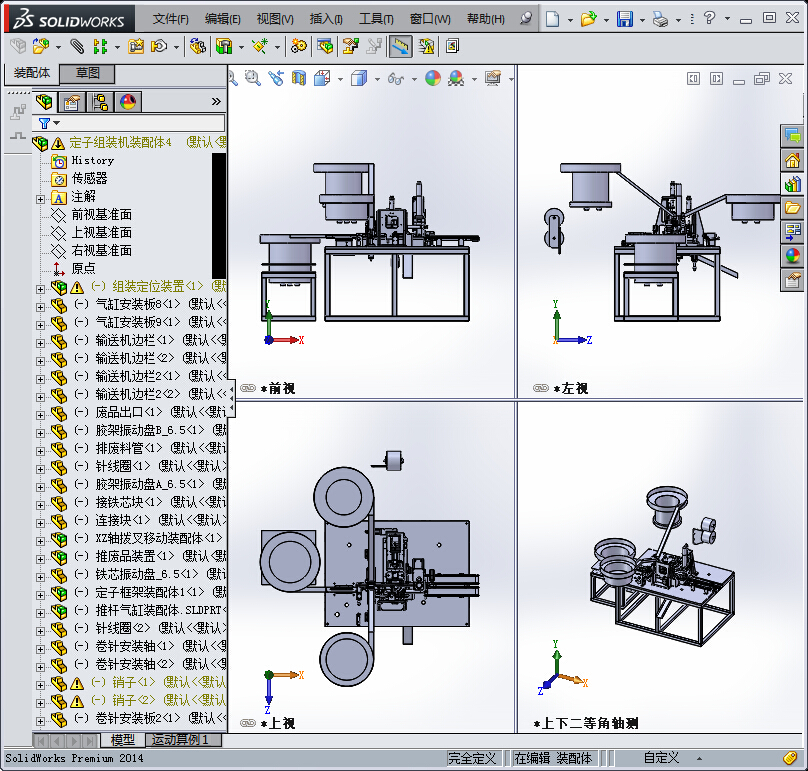Expand more manager tabs with double chevron
The width and height of the screenshot is (808, 771).
click(216, 102)
